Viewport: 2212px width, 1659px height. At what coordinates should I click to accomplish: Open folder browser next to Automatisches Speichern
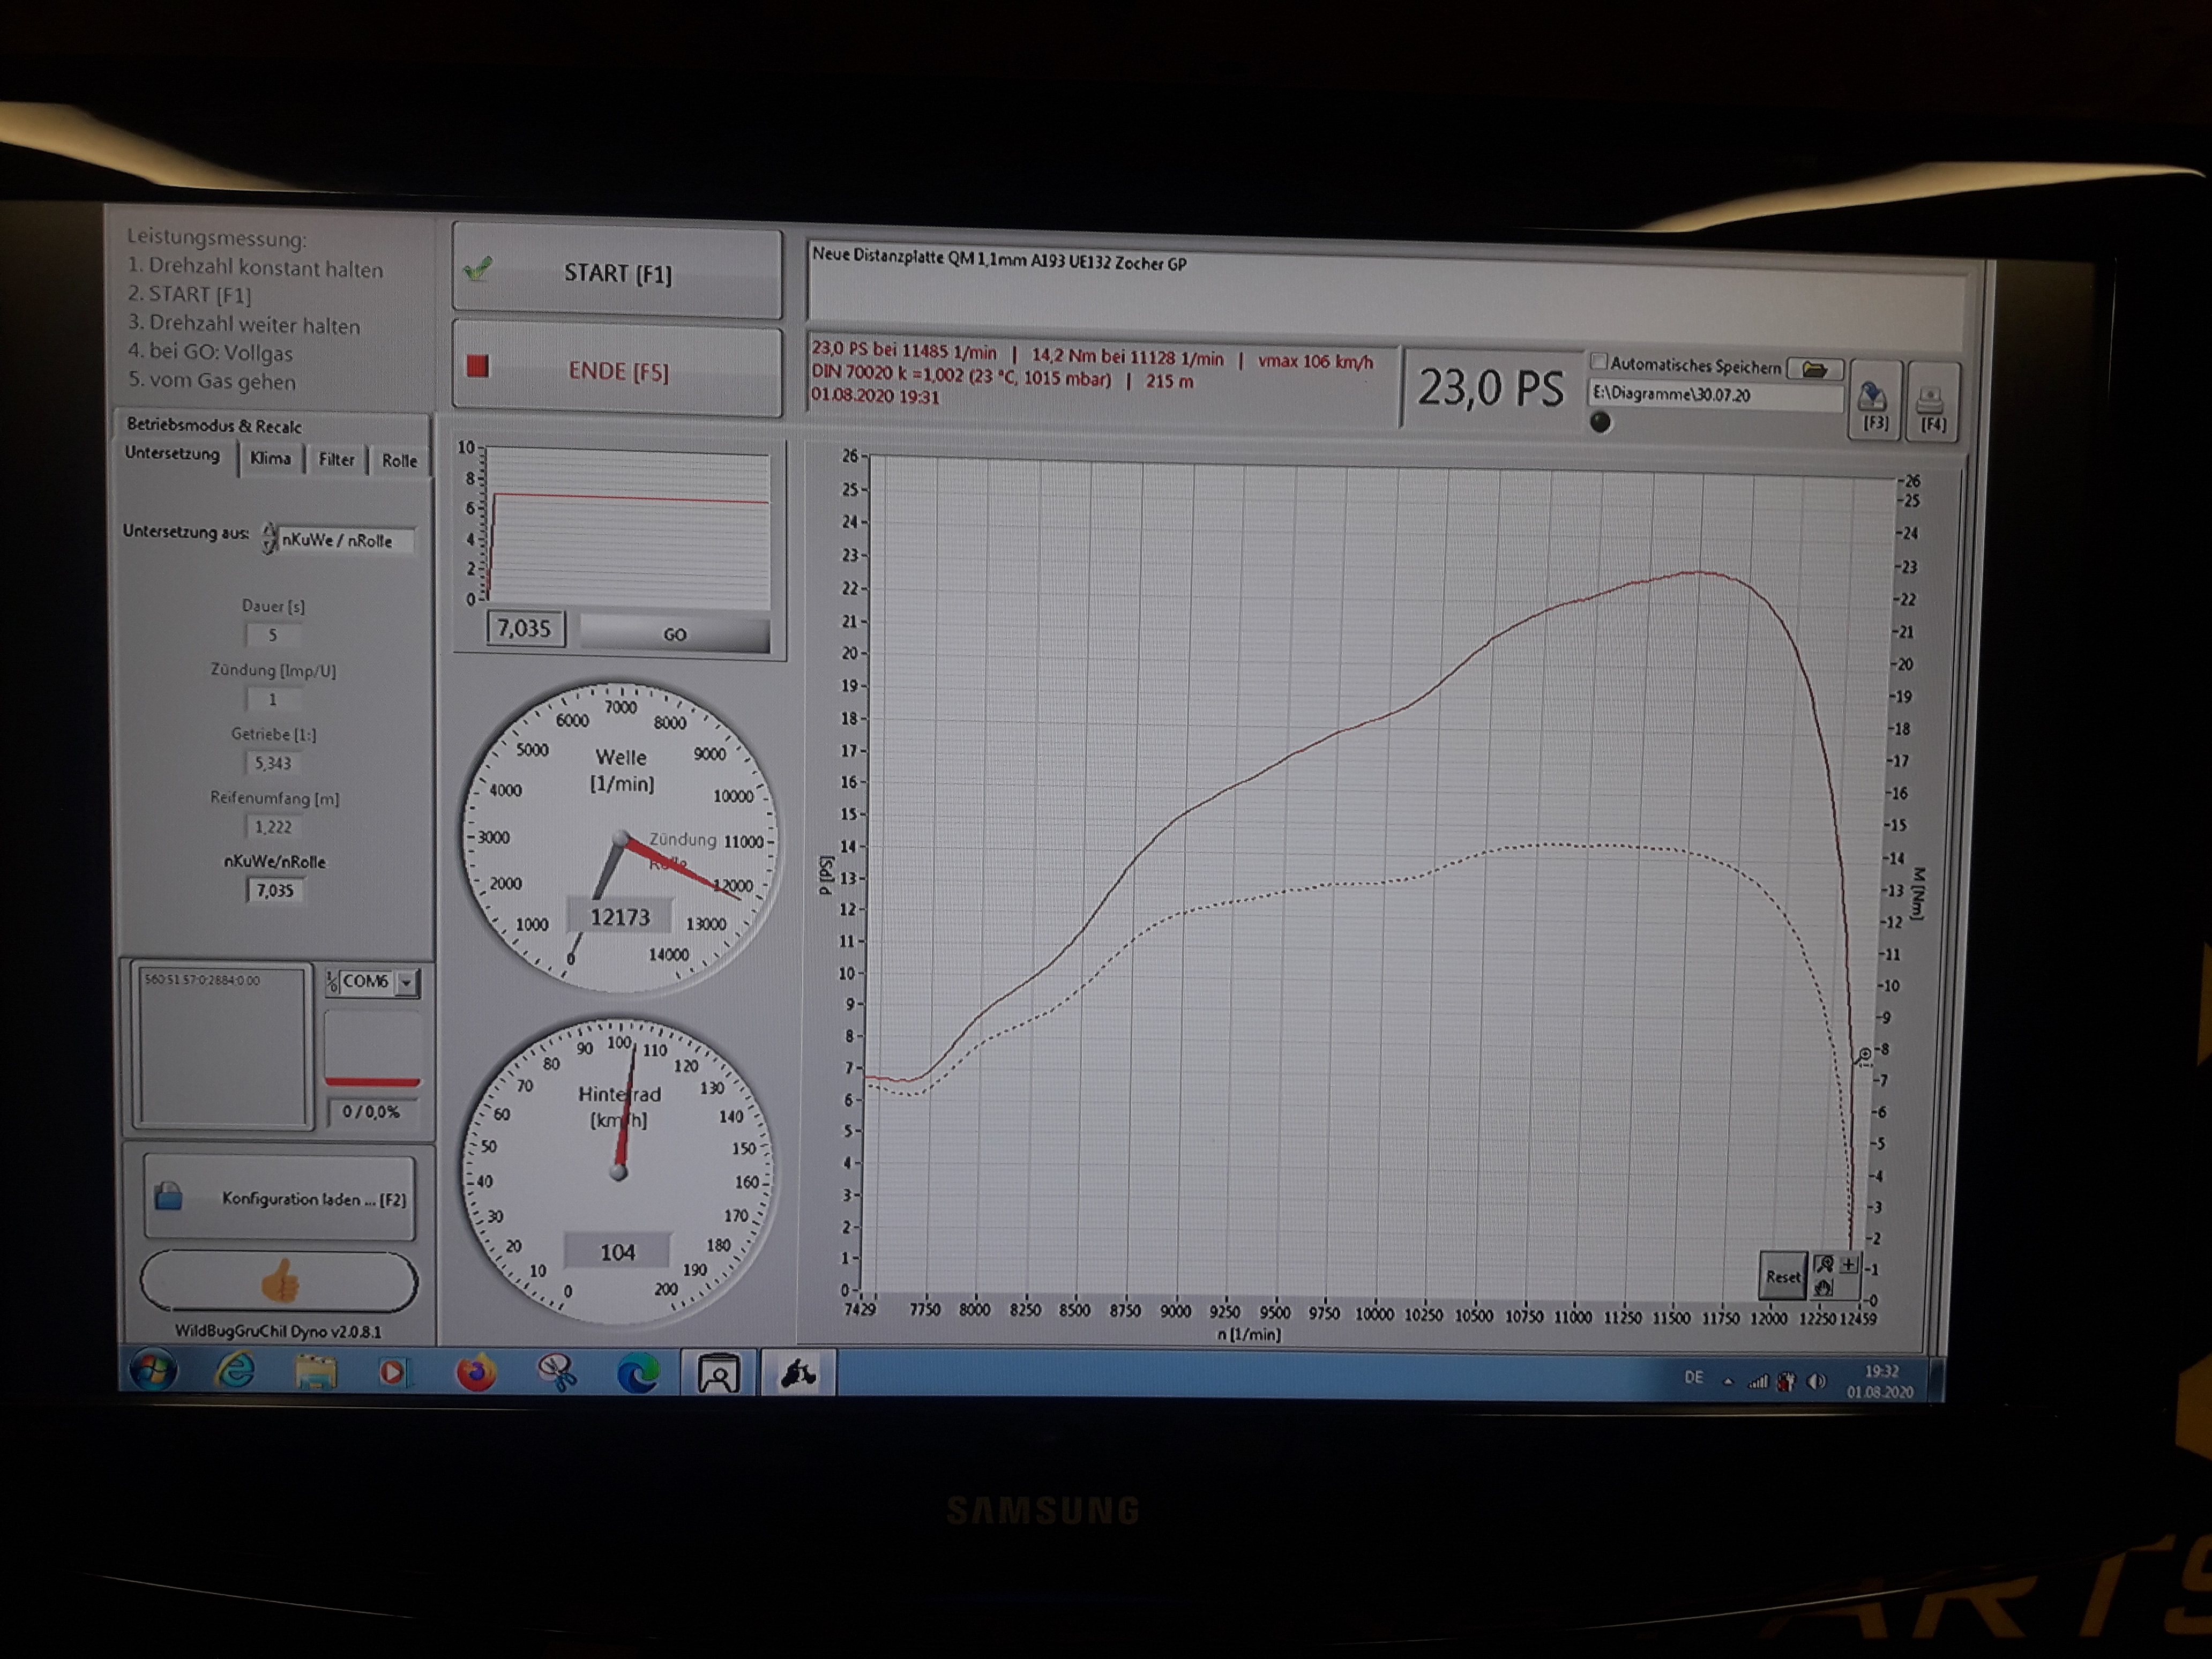click(x=1814, y=369)
